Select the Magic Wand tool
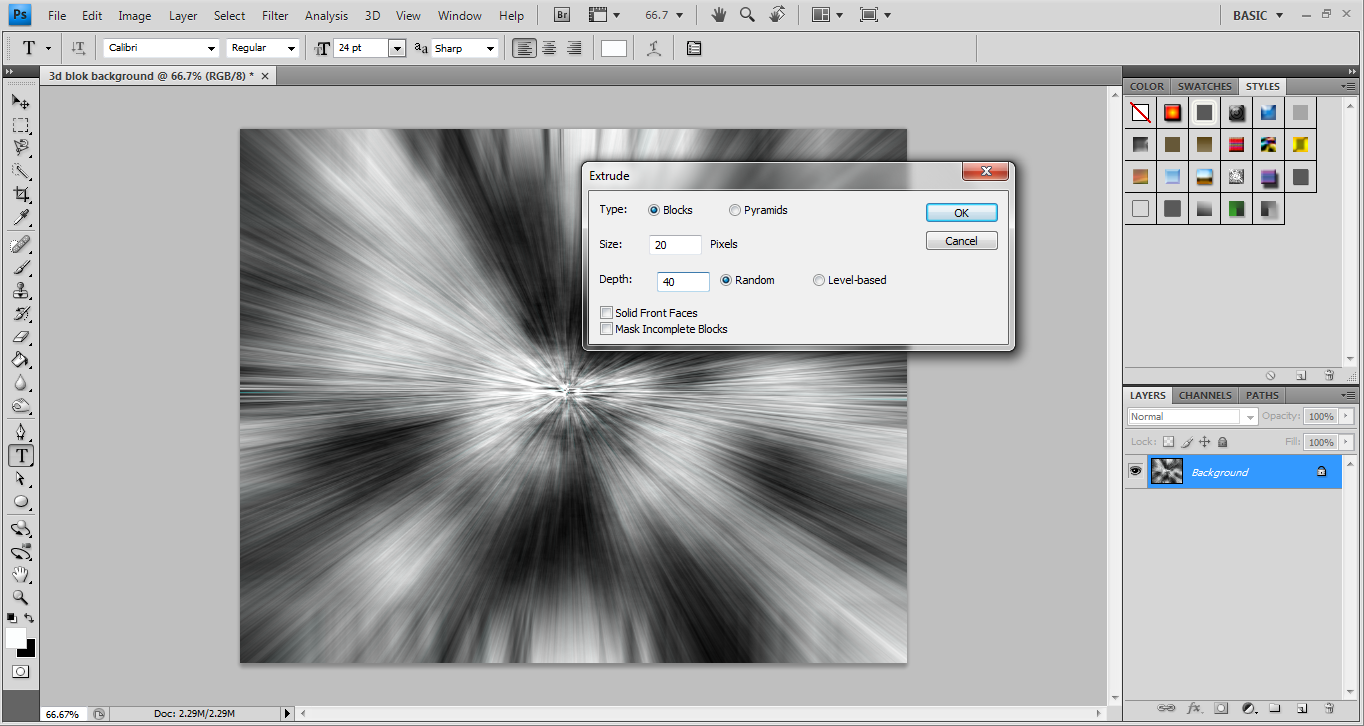 [x=20, y=171]
